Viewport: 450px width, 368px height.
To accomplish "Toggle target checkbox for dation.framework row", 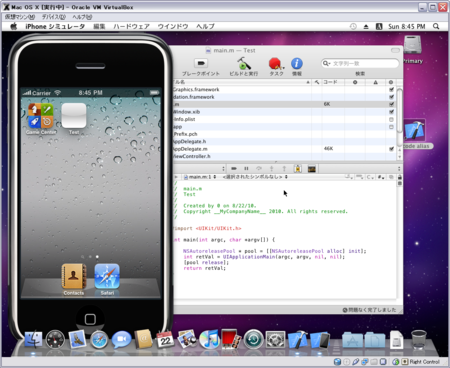I will (391, 97).
